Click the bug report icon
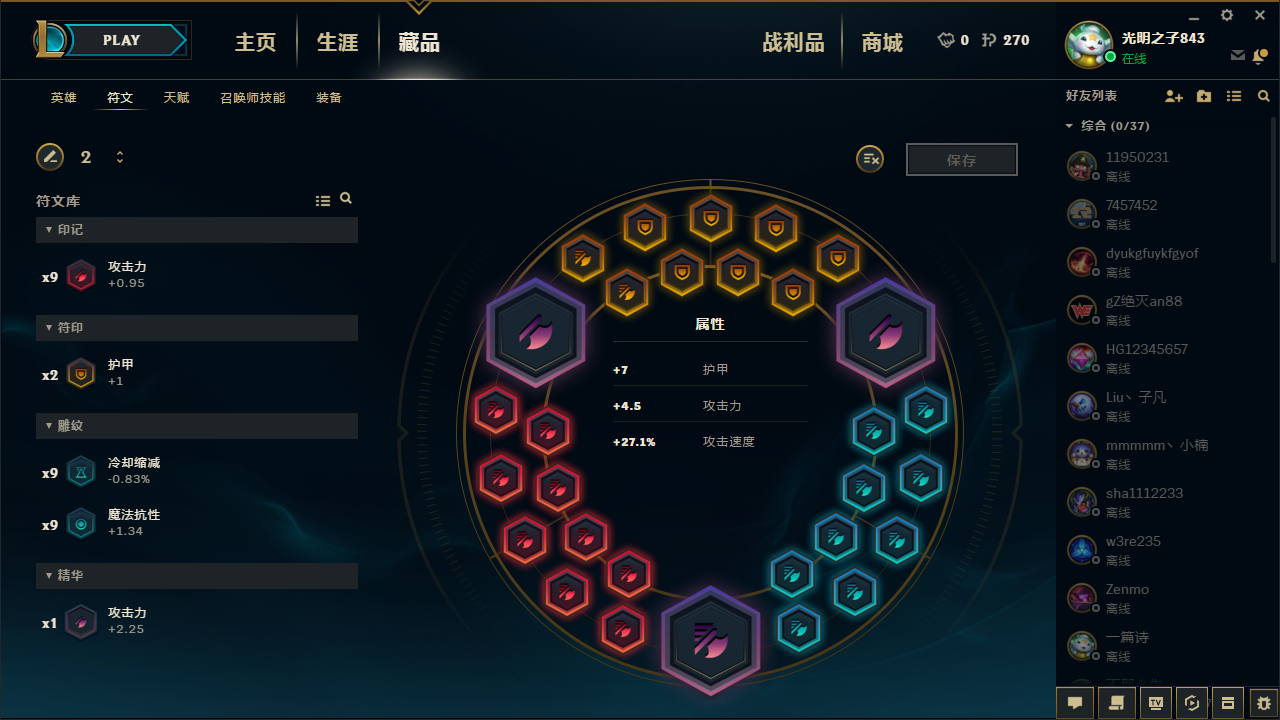Screen dimensions: 1280x720 1264,702
